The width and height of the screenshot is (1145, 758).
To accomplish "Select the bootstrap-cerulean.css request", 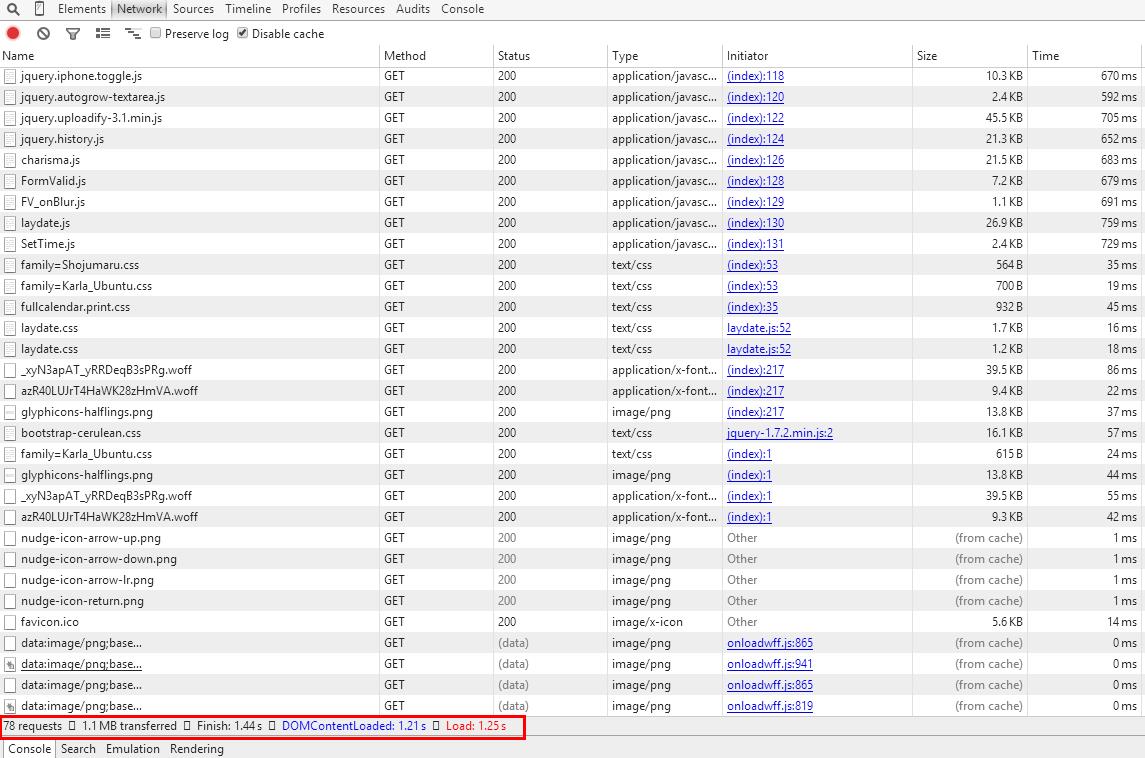I will tap(80, 433).
